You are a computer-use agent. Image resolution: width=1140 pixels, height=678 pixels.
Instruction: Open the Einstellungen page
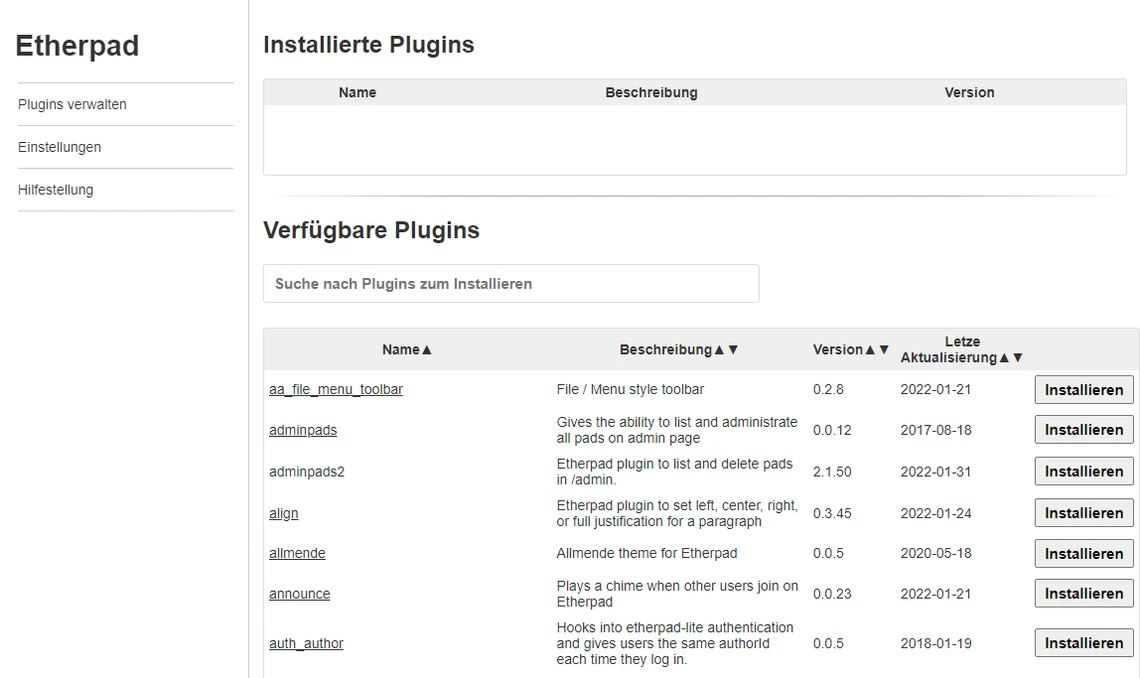coord(59,146)
